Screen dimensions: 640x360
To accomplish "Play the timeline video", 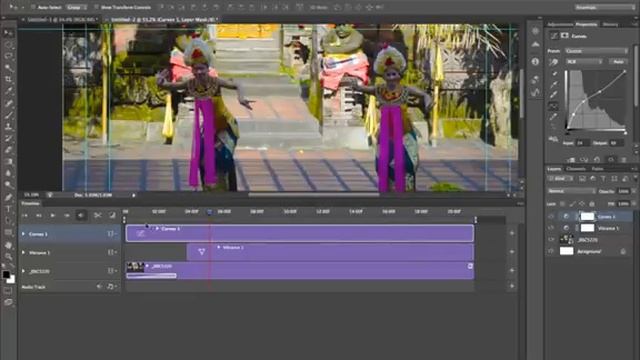I will coord(53,215).
